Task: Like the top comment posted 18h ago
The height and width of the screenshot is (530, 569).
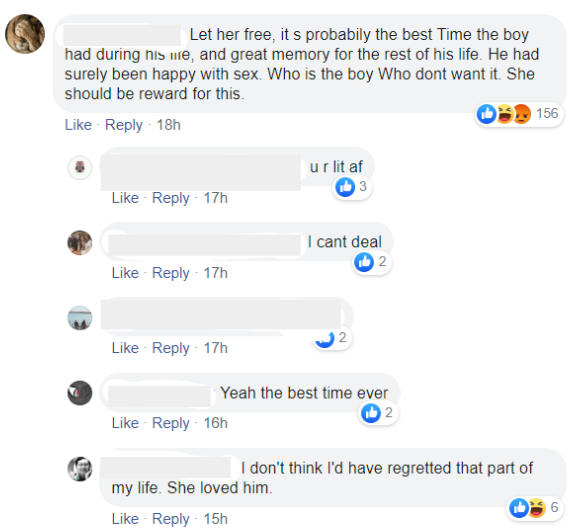Action: point(78,125)
